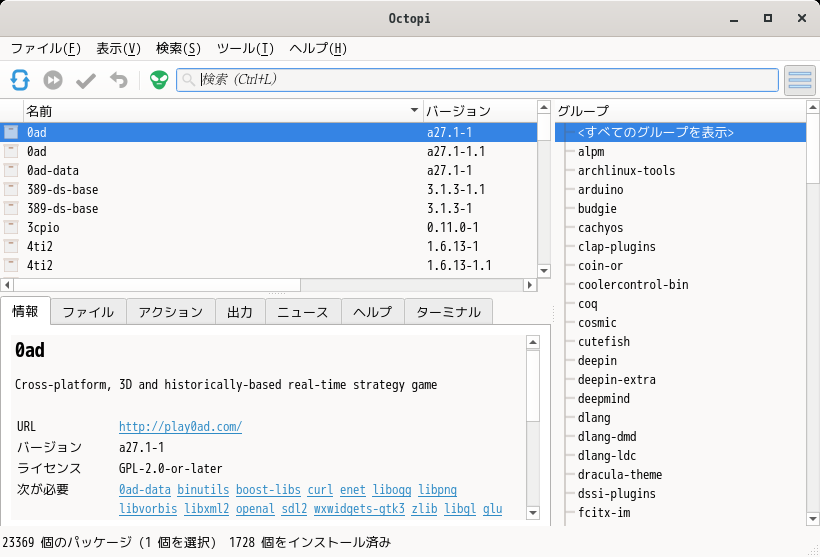Switch to the ファイル tab
The height and width of the screenshot is (557, 820).
tap(88, 312)
